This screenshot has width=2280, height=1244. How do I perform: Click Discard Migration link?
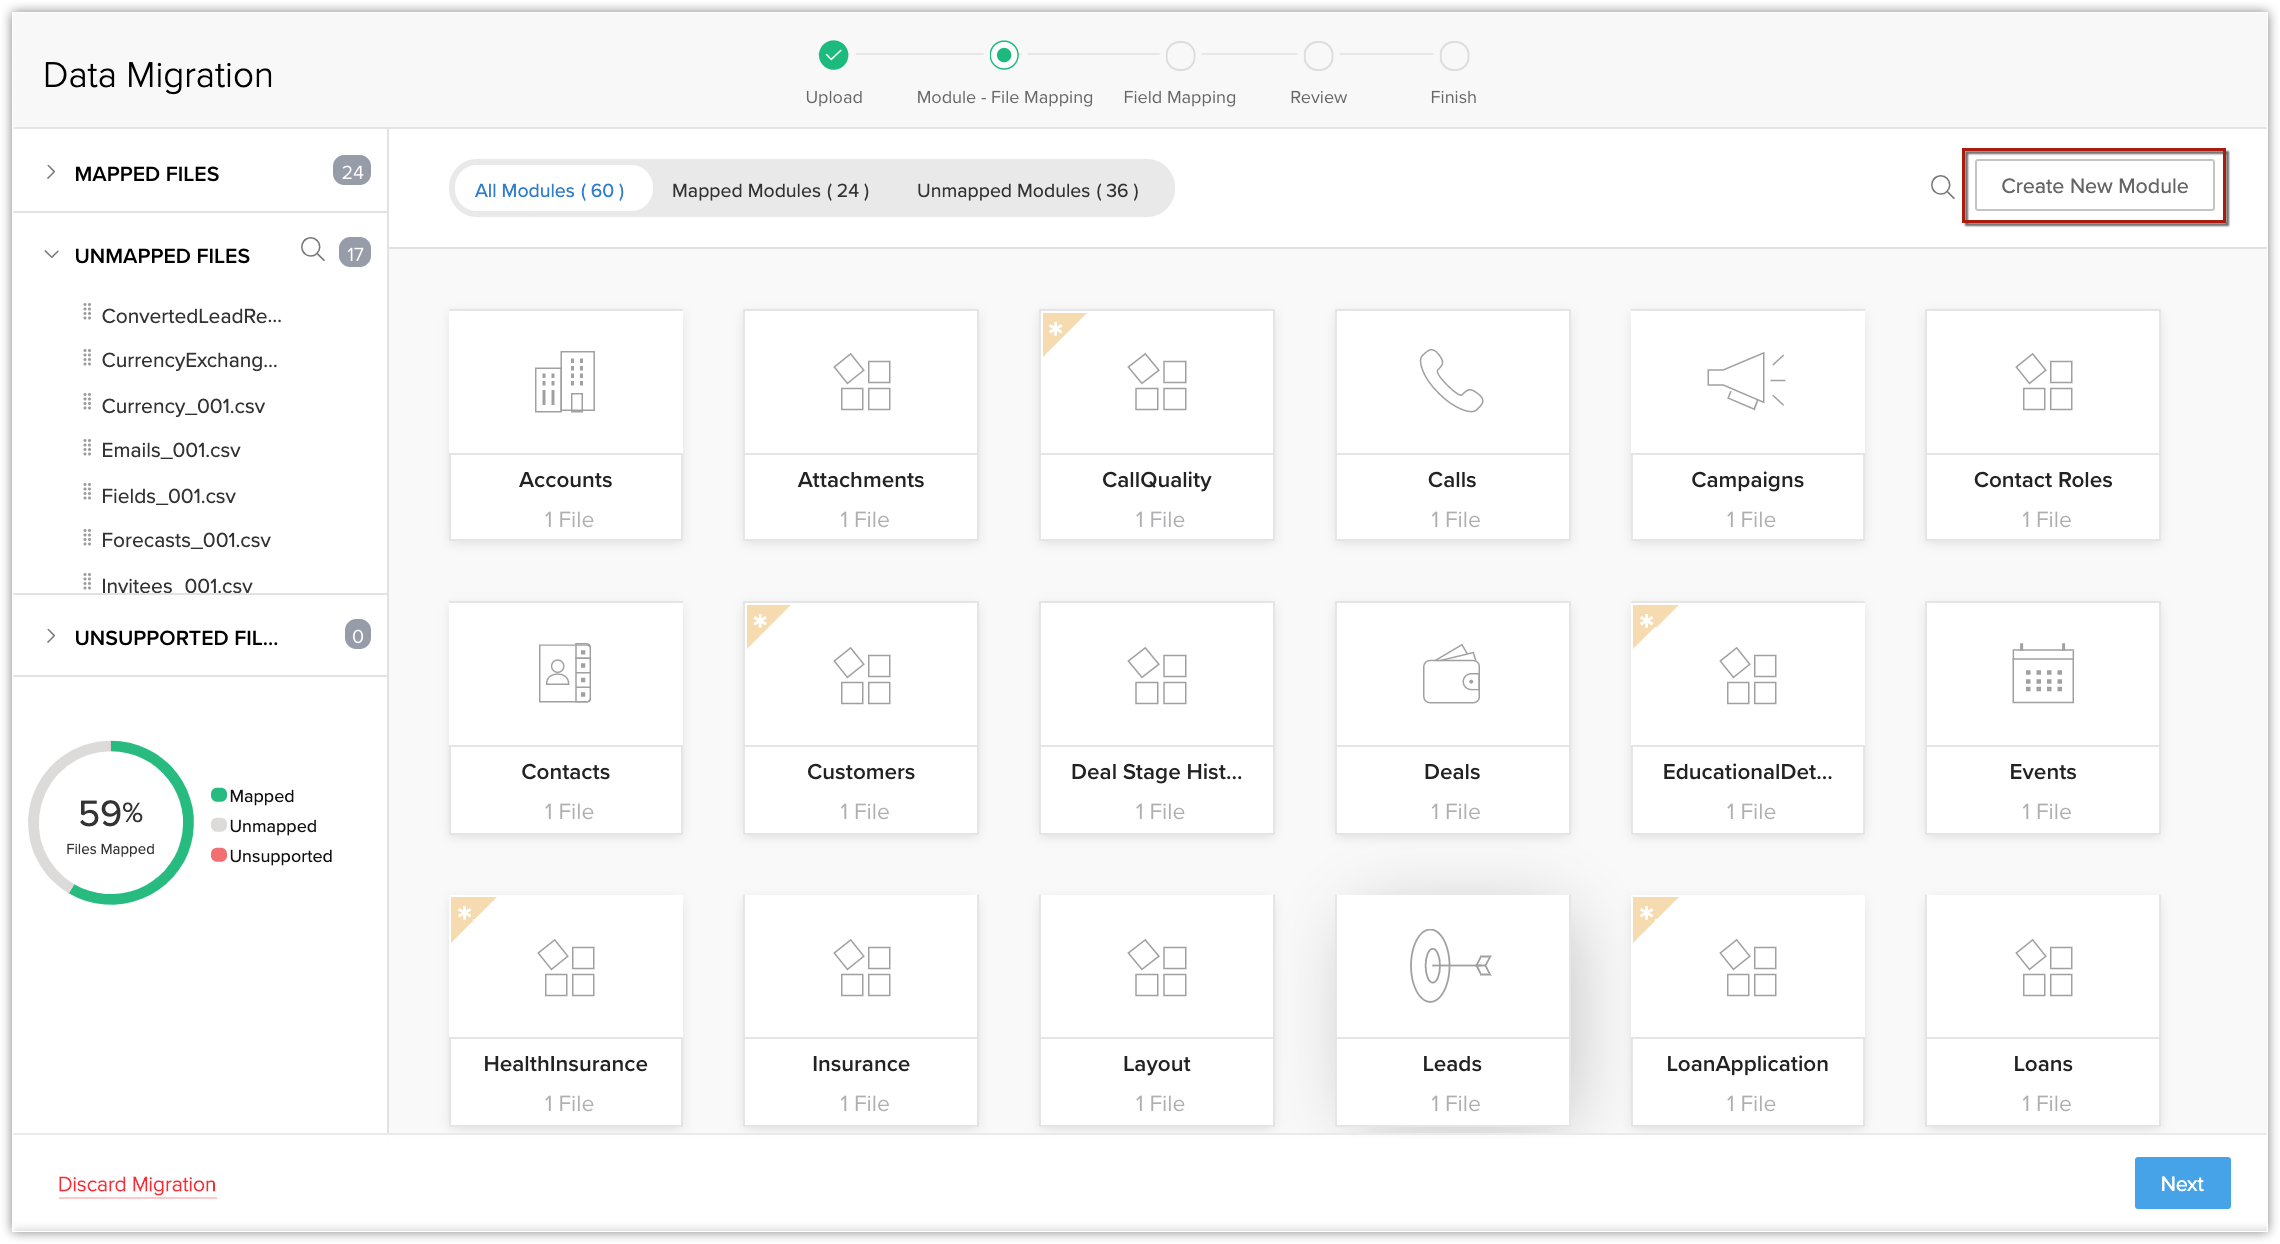tap(137, 1184)
